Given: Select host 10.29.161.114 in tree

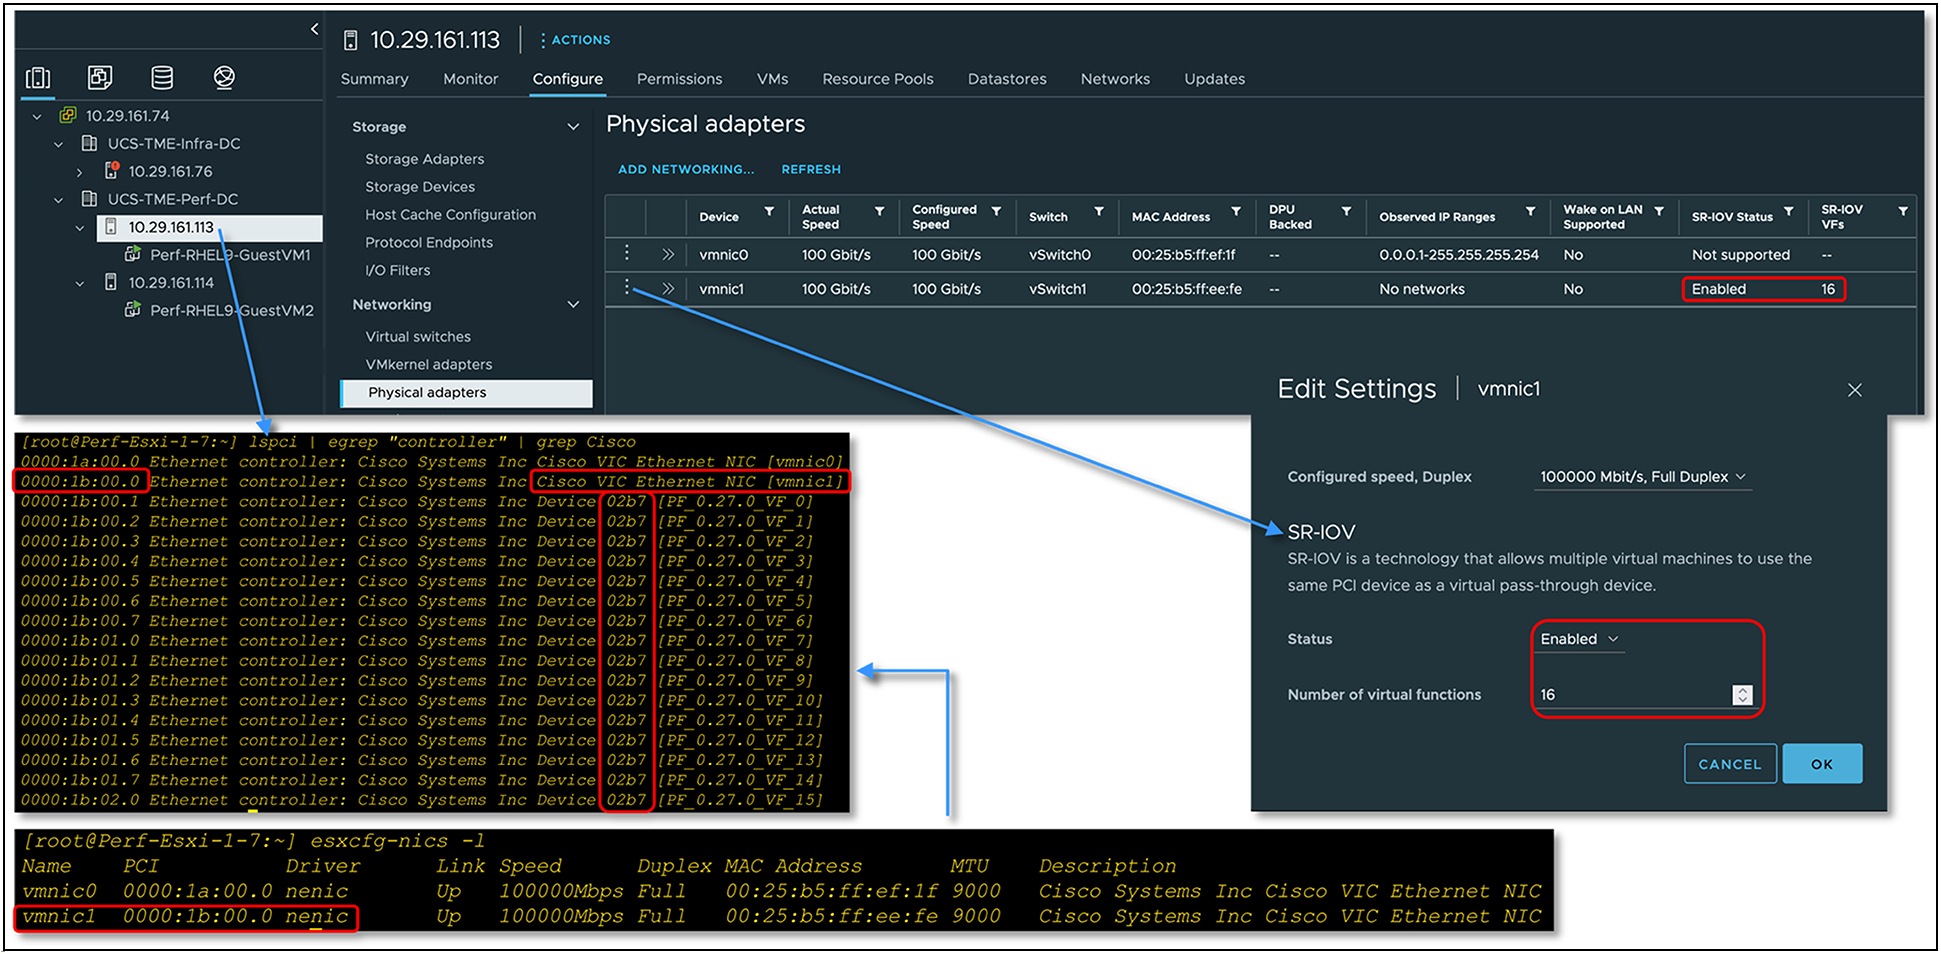Looking at the screenshot, I should tap(171, 283).
